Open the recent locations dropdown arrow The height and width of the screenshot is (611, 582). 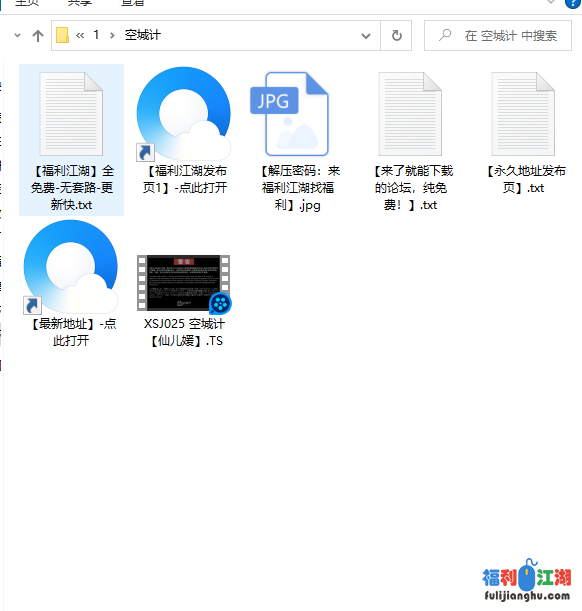click(17, 35)
